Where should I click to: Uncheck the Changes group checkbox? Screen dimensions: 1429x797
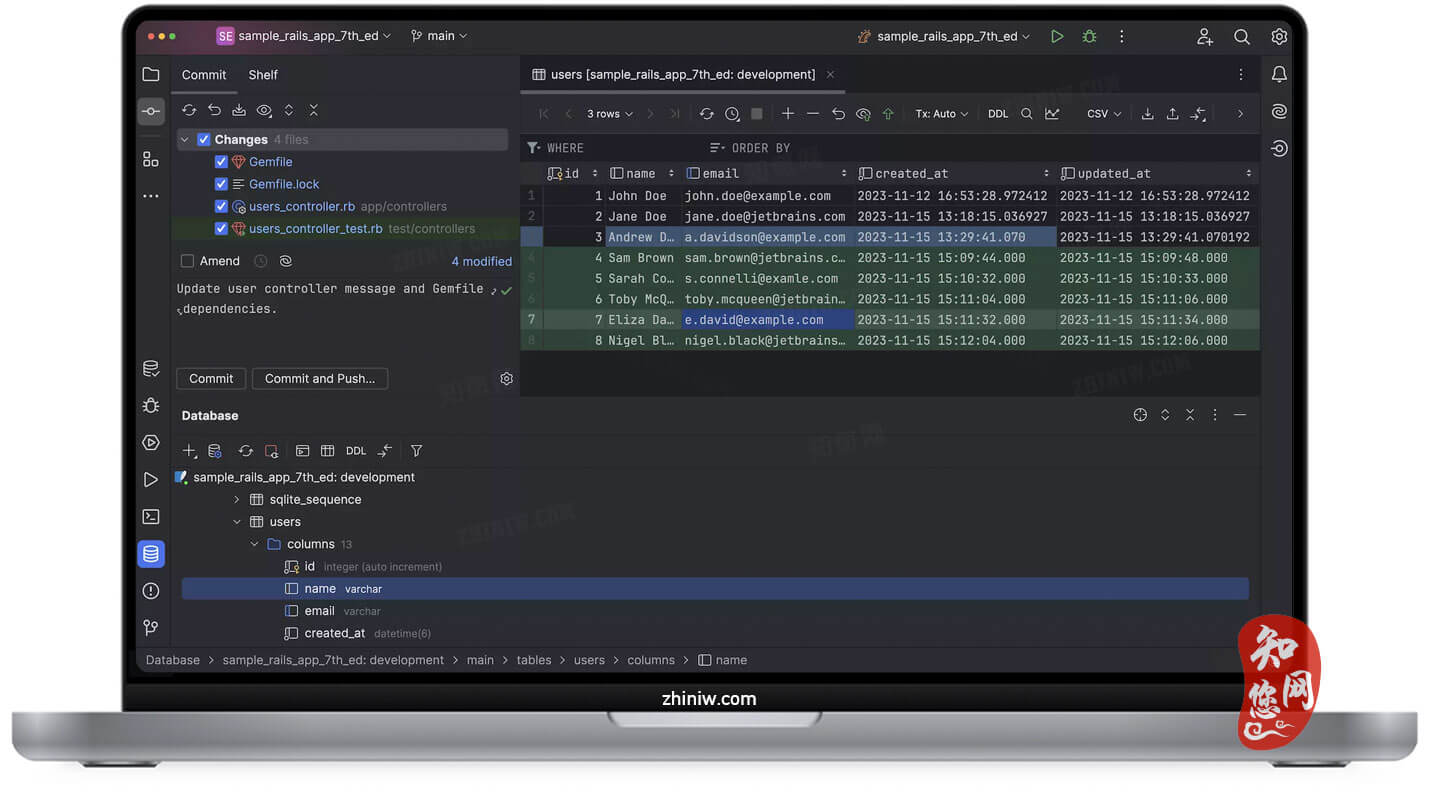point(204,140)
